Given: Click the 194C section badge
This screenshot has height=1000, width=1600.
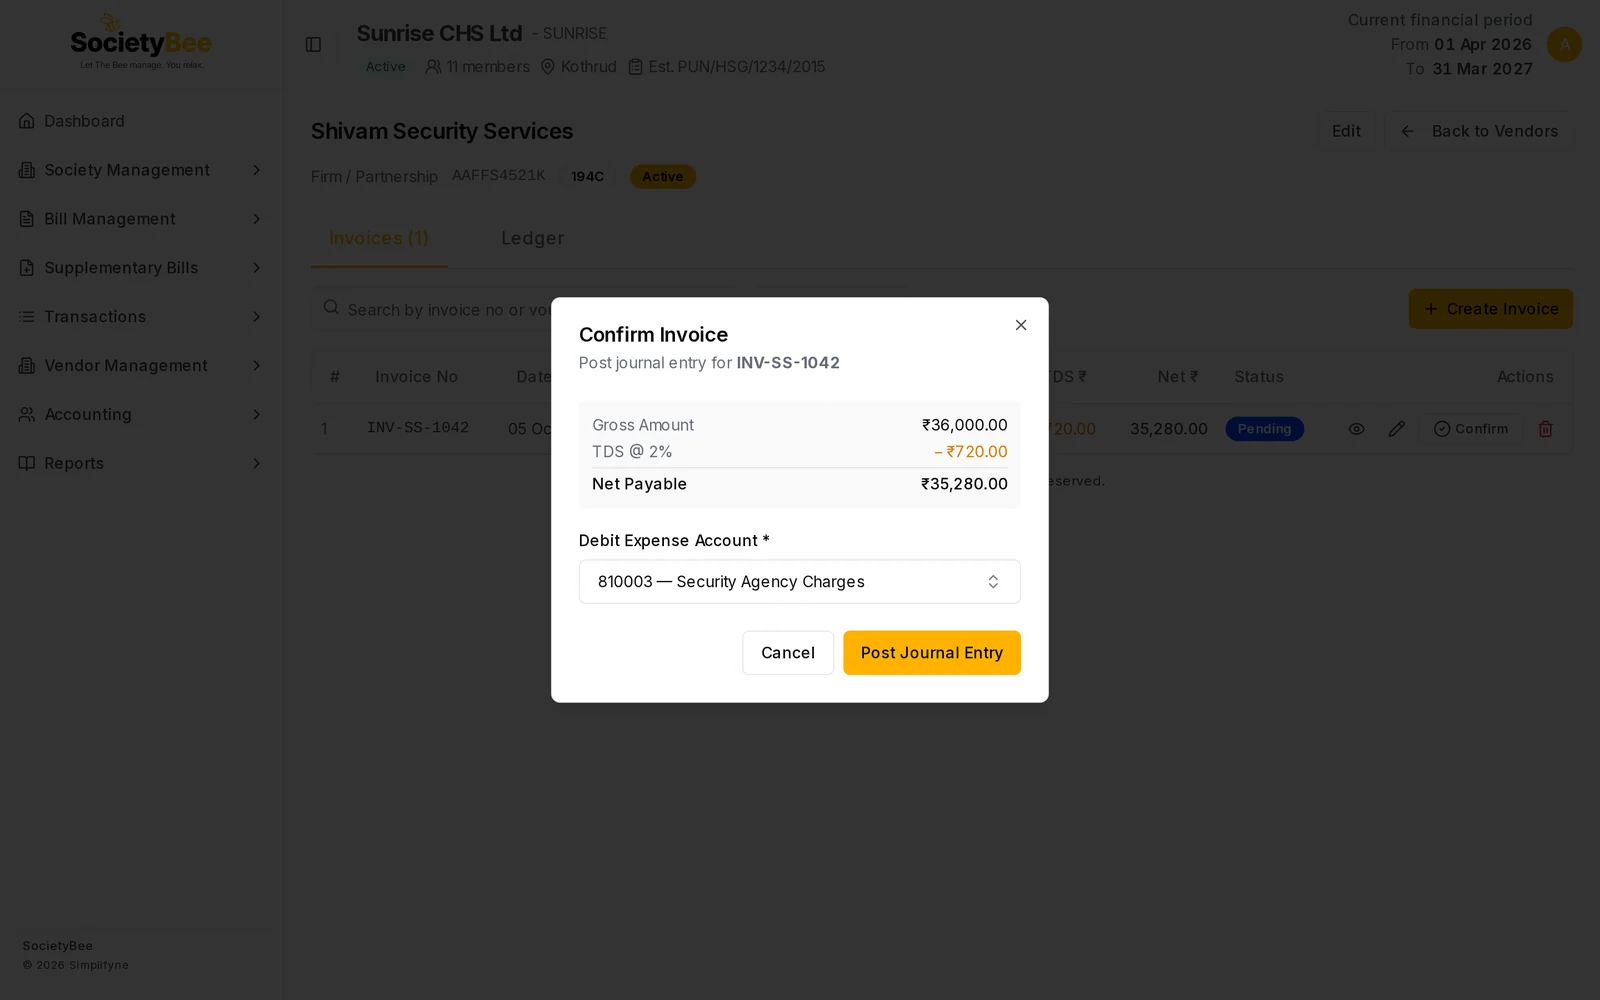Looking at the screenshot, I should coord(587,177).
